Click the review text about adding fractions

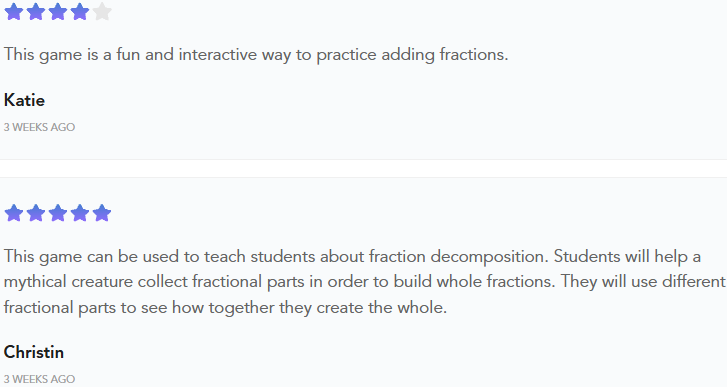tap(256, 55)
